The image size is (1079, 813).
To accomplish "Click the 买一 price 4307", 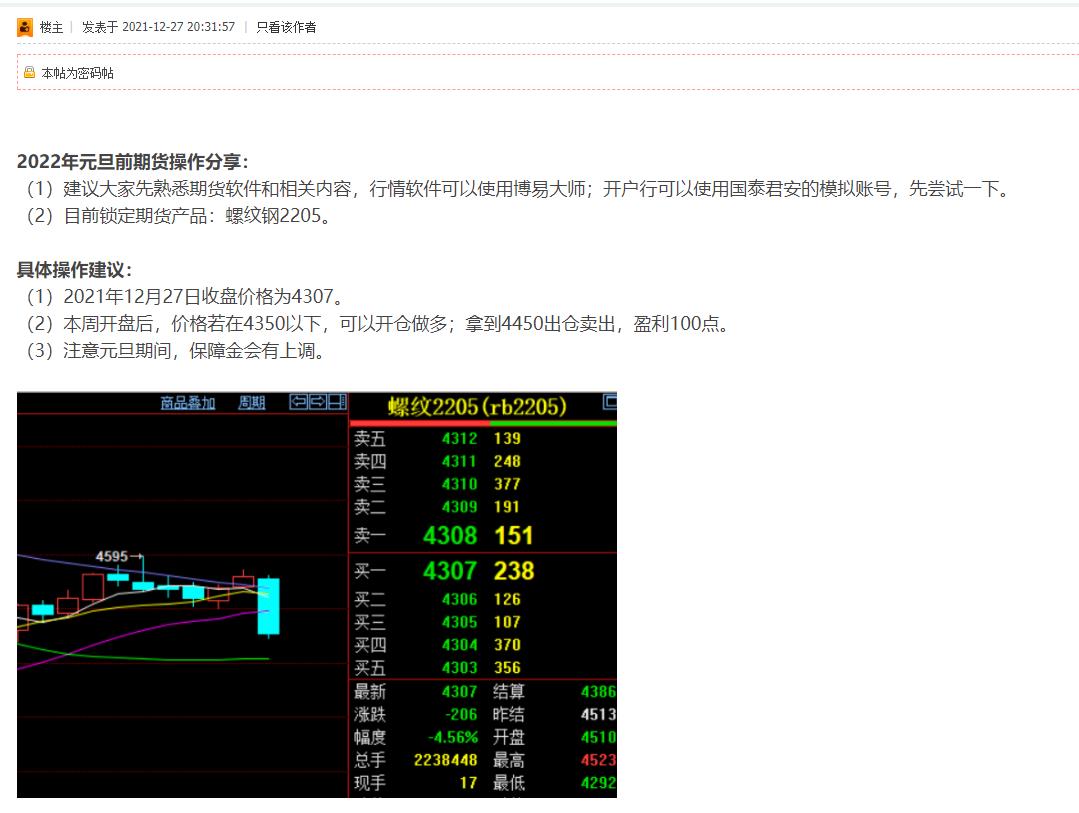I will [x=450, y=571].
